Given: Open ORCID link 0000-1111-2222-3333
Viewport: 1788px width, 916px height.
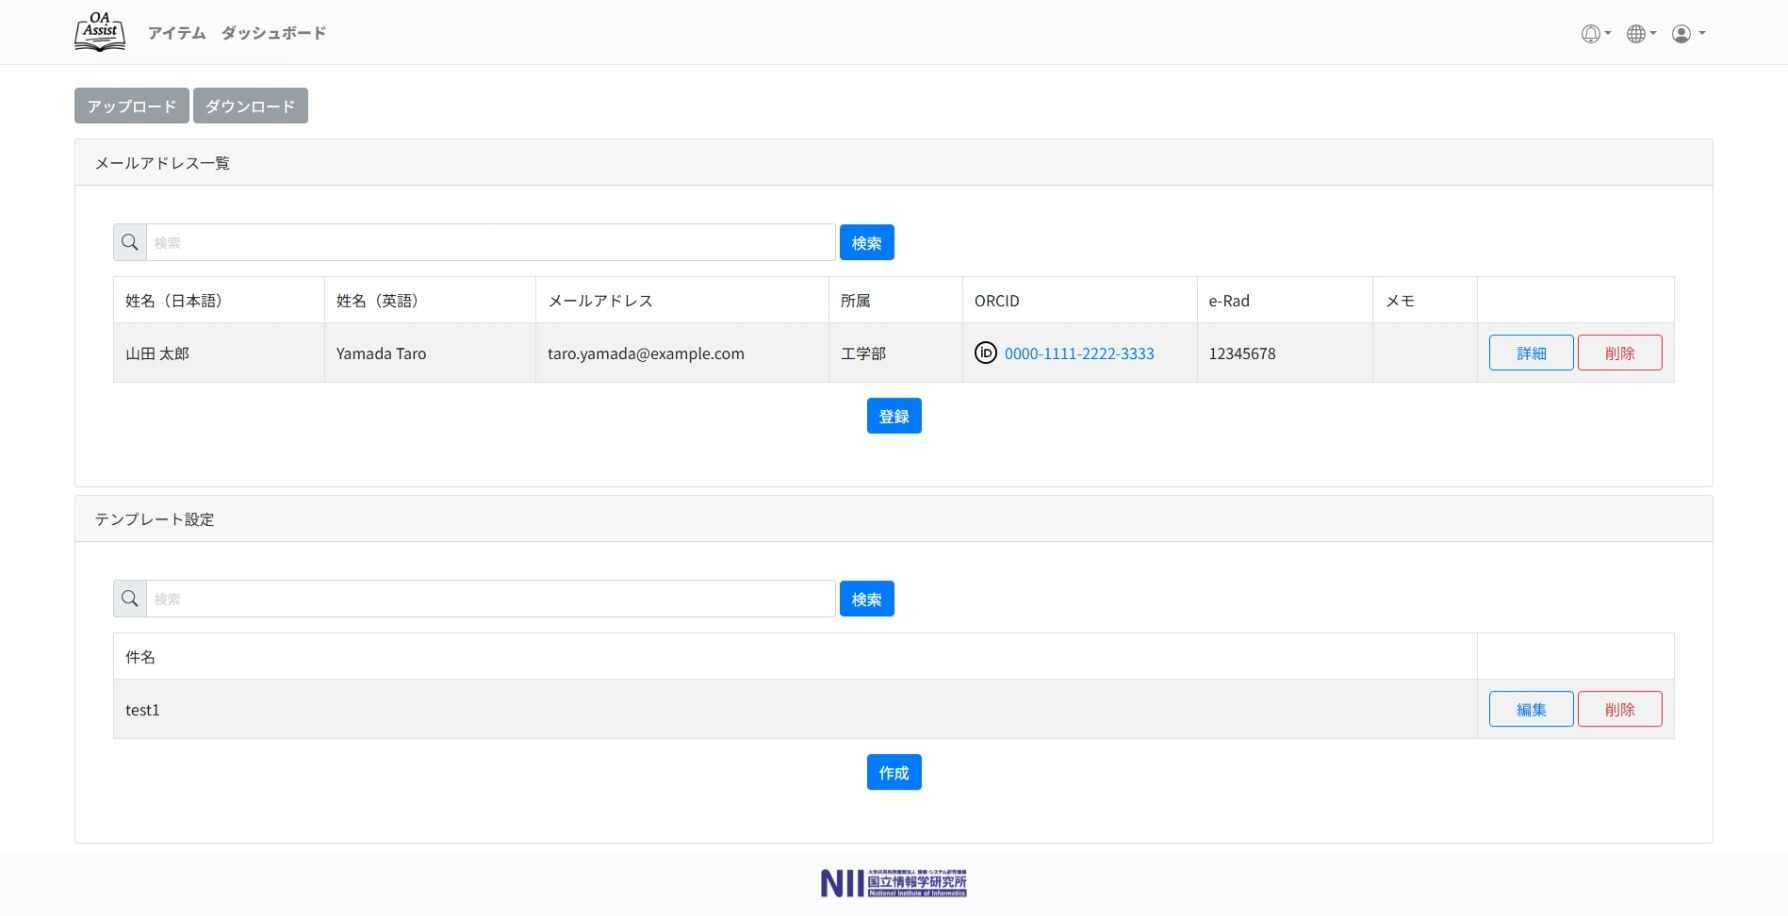Looking at the screenshot, I should coord(1079,354).
